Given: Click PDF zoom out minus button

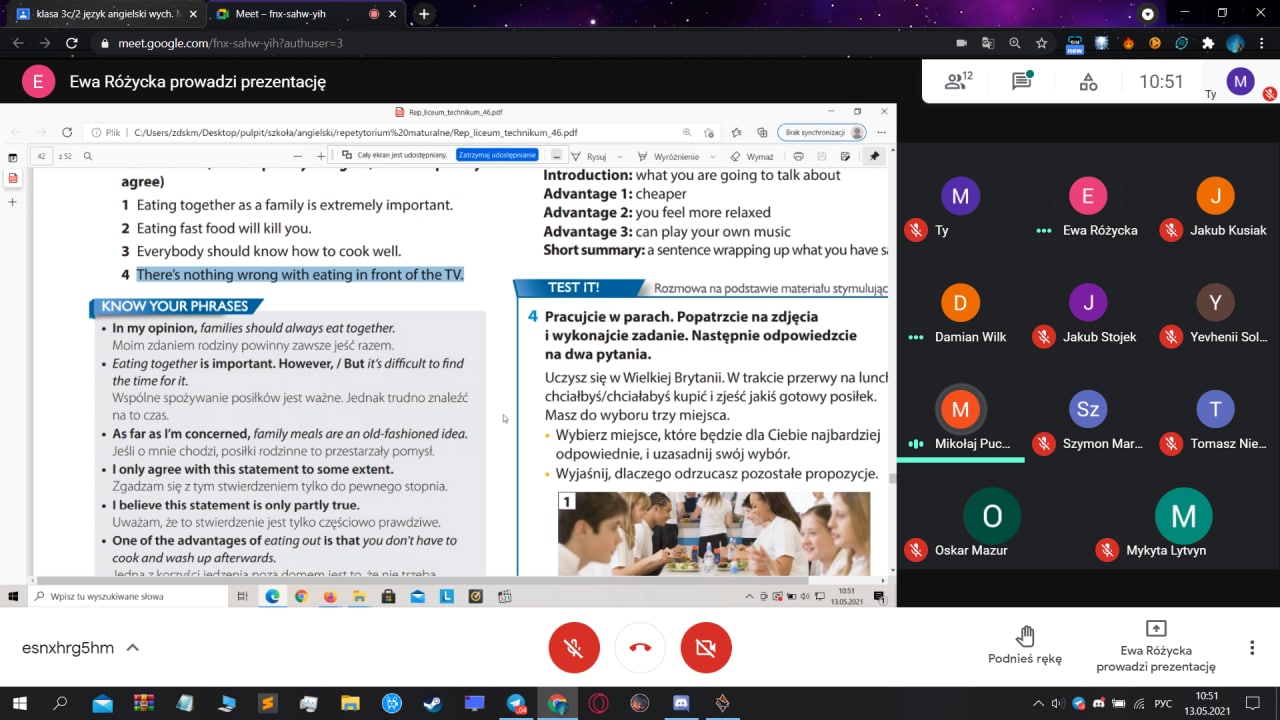Looking at the screenshot, I should click(297, 156).
